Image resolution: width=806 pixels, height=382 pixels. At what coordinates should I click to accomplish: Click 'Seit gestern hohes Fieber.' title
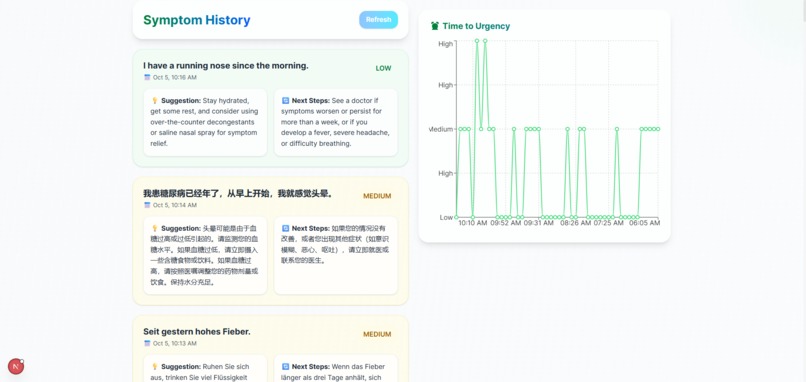coord(197,332)
